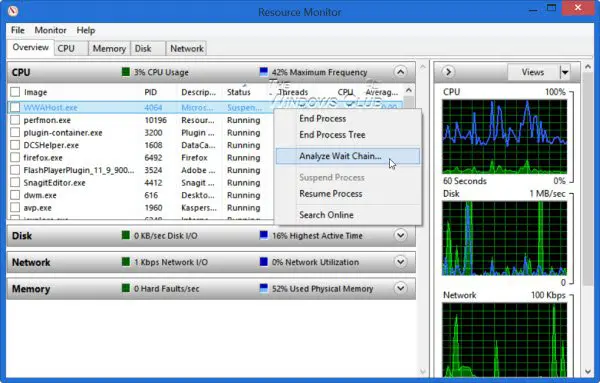The width and height of the screenshot is (600, 383).
Task: Check the SnagitEditor.exe checkbox
Action: click(15, 183)
